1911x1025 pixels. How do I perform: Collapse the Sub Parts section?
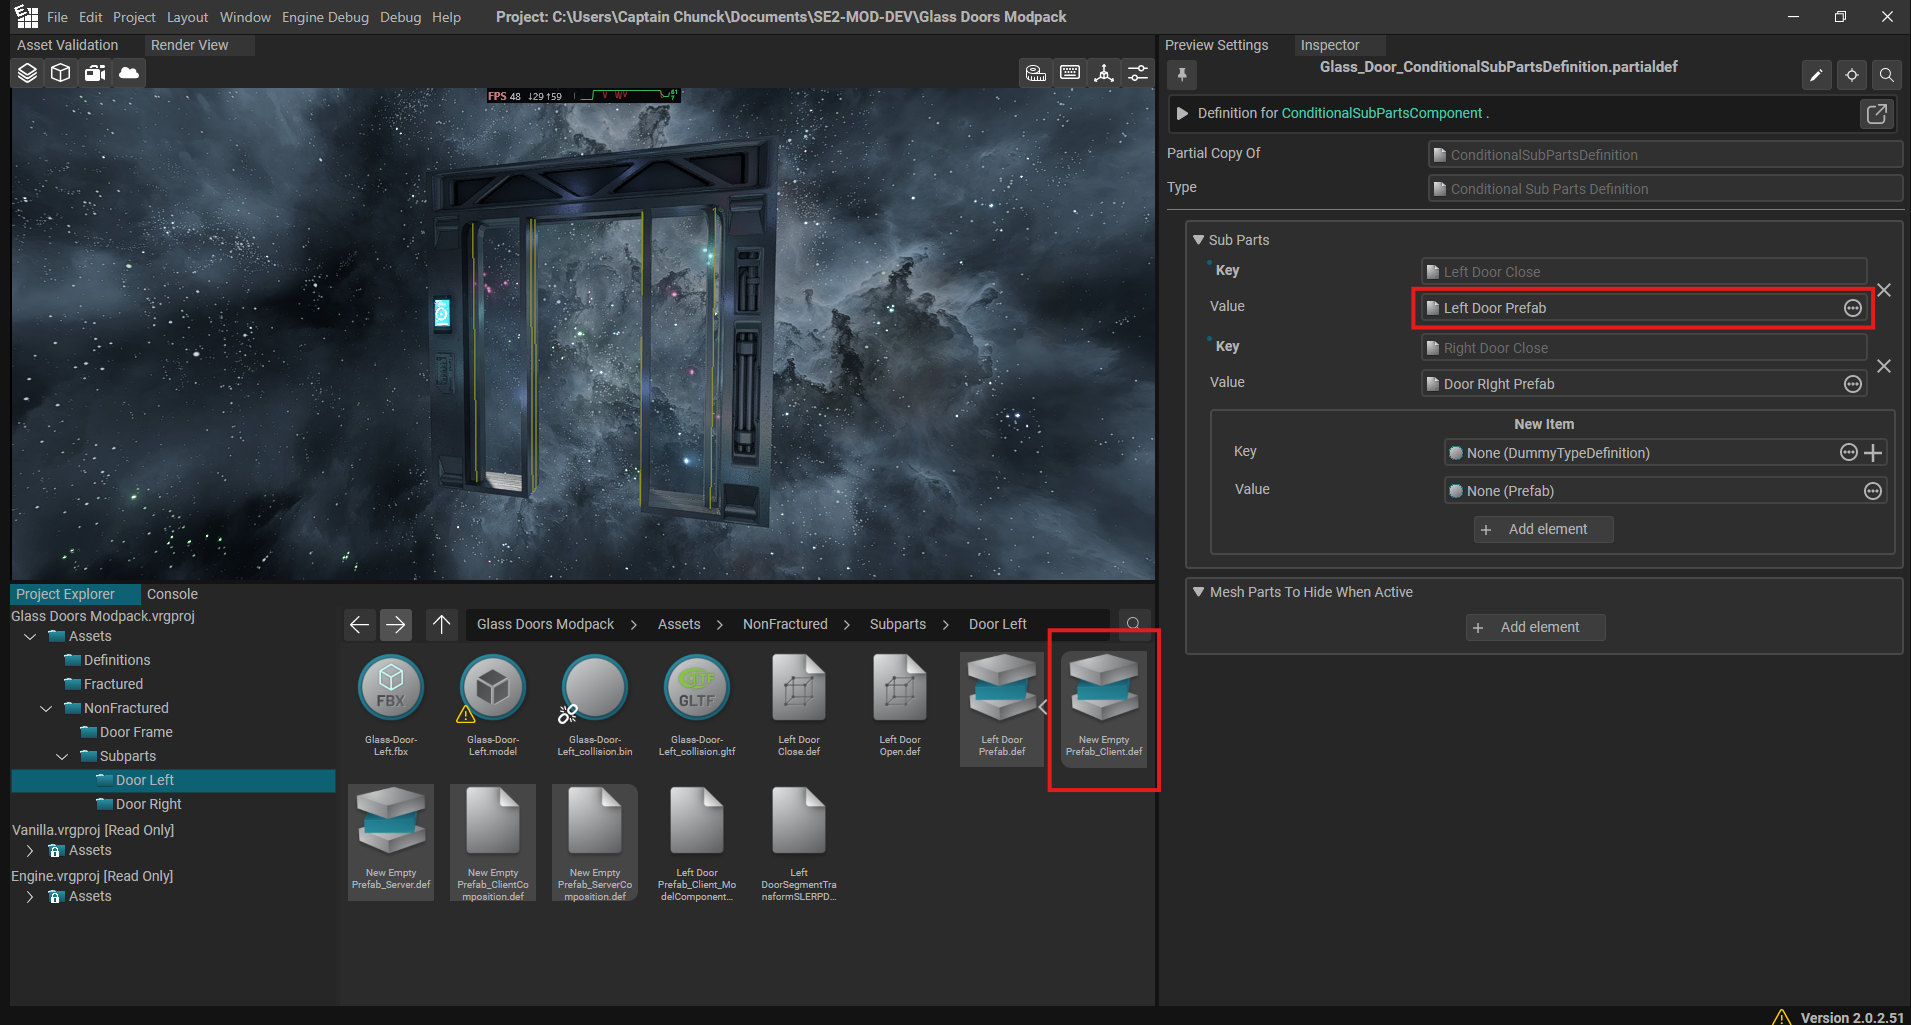click(x=1198, y=240)
